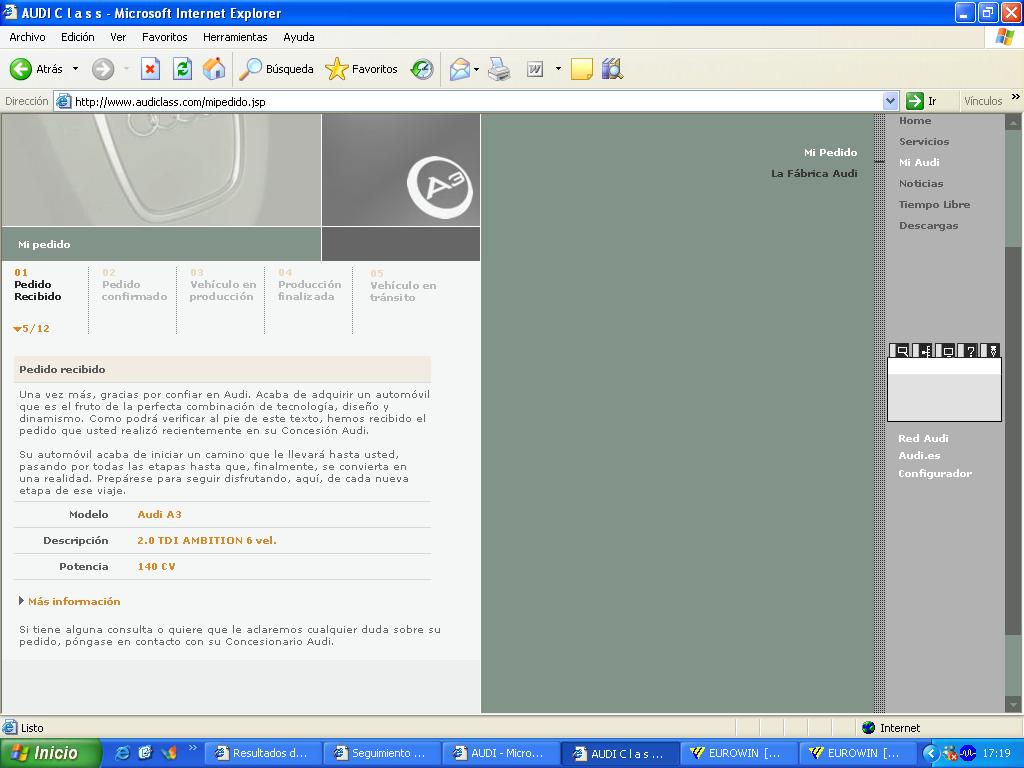The image size is (1024, 768).
Task: Open the La Fábrica Audi link
Action: tap(814, 173)
